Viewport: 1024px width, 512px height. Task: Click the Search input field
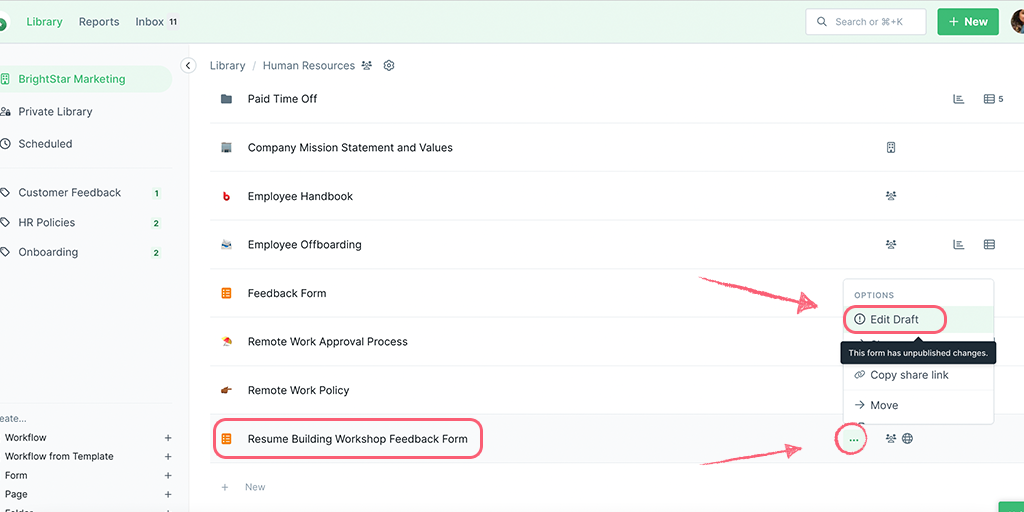866,22
